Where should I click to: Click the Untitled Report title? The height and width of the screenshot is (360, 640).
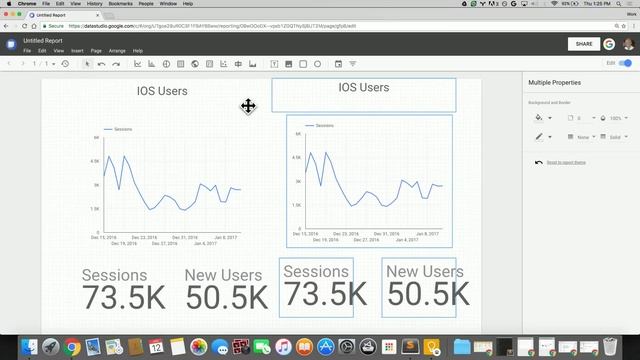coord(43,41)
